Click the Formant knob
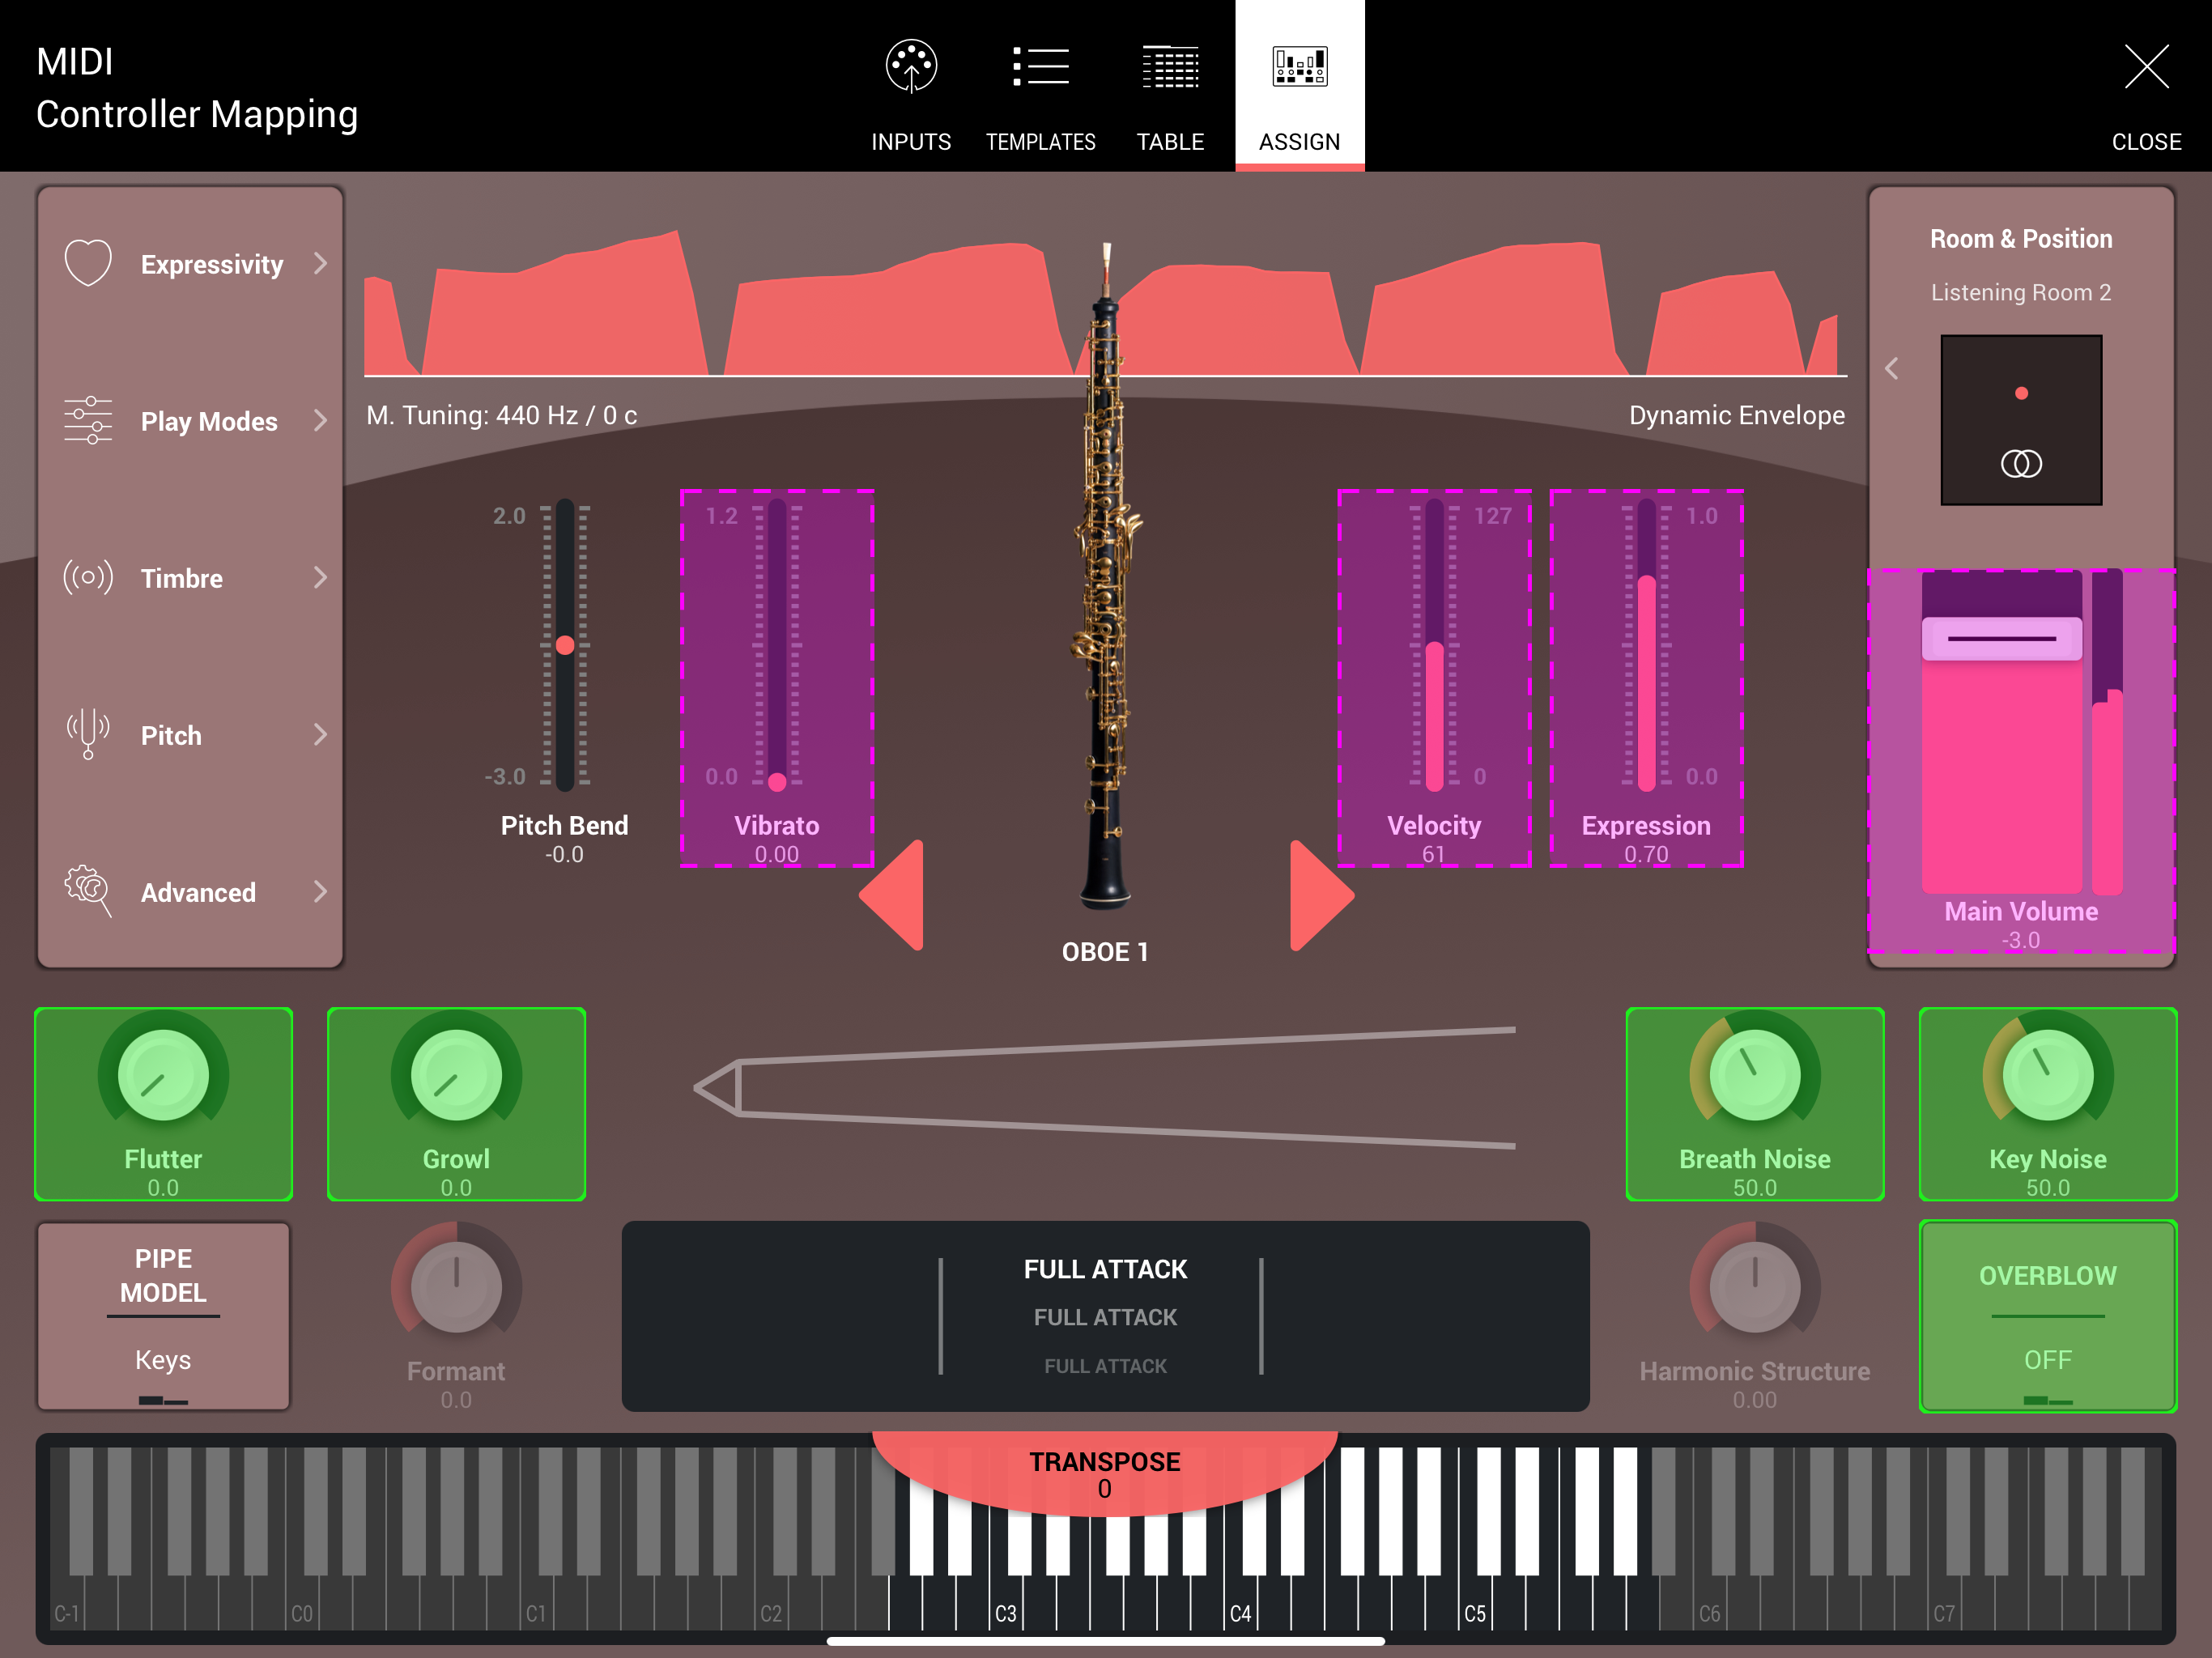The width and height of the screenshot is (2212, 1658). (x=456, y=1287)
